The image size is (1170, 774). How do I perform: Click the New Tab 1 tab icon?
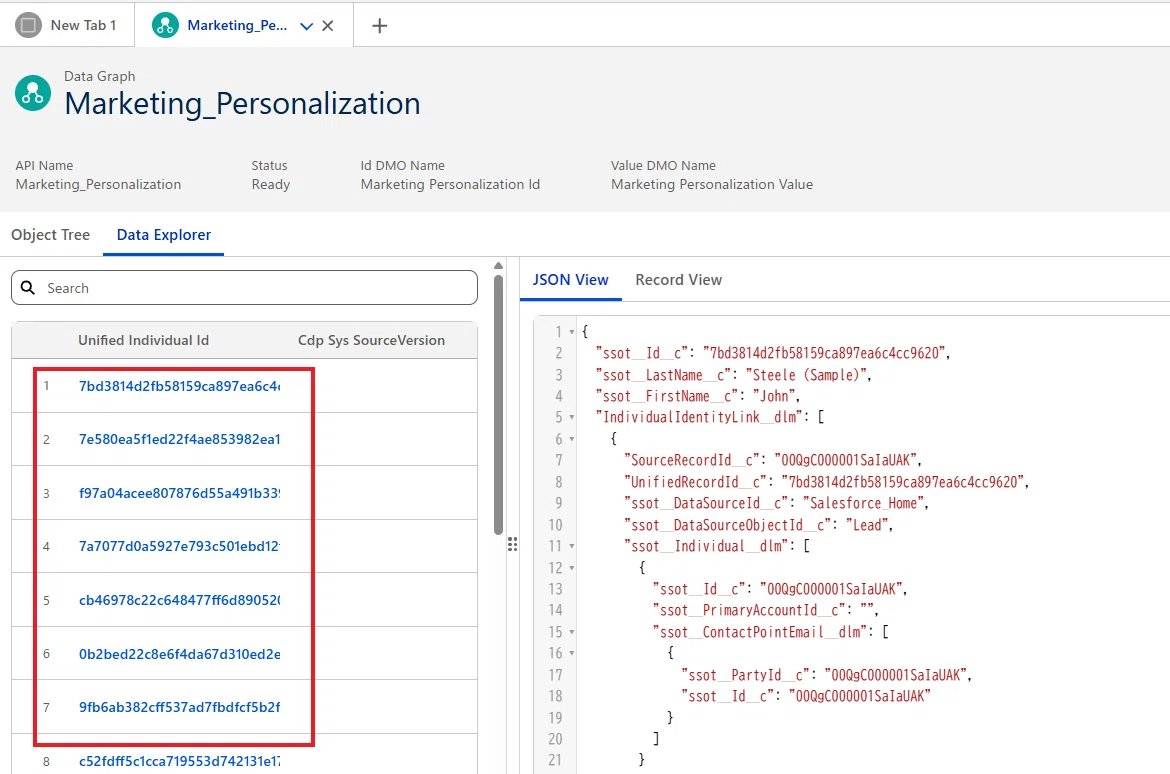(x=28, y=25)
